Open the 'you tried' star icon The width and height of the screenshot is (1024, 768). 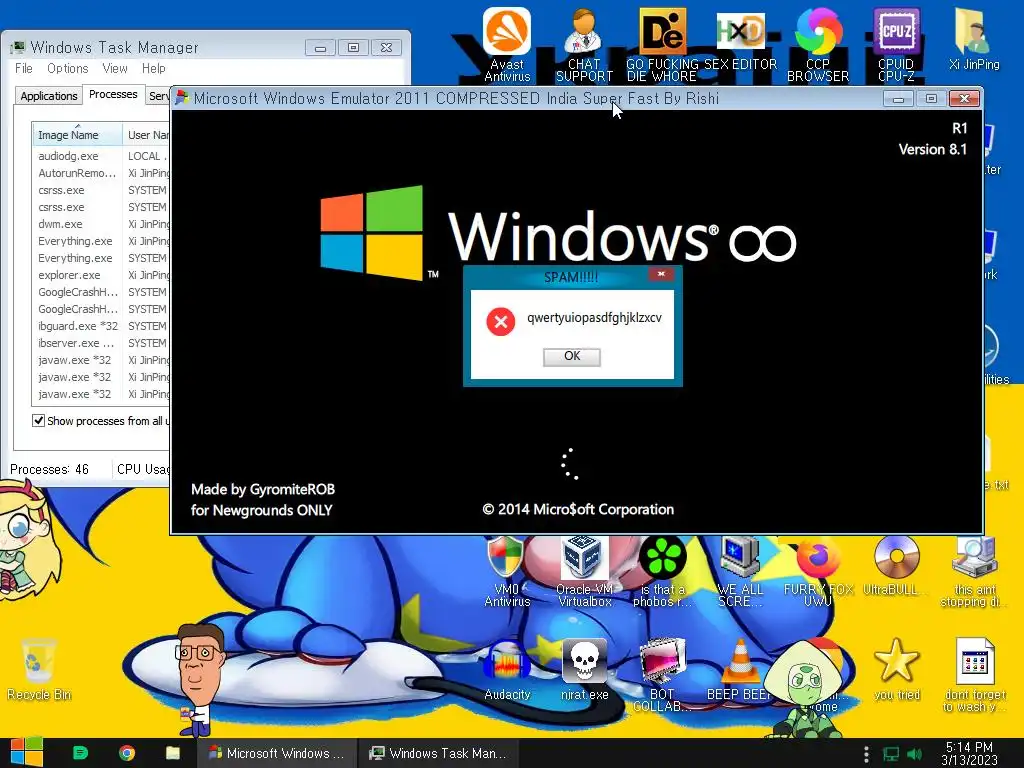(x=896, y=670)
